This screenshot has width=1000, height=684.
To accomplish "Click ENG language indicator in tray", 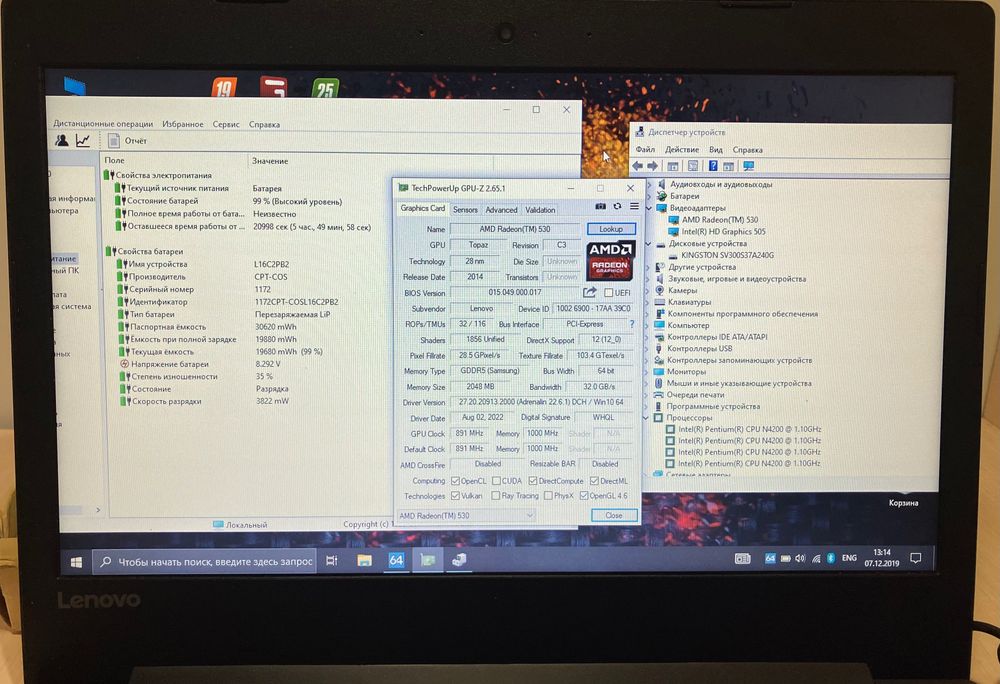I will pyautogui.click(x=849, y=558).
